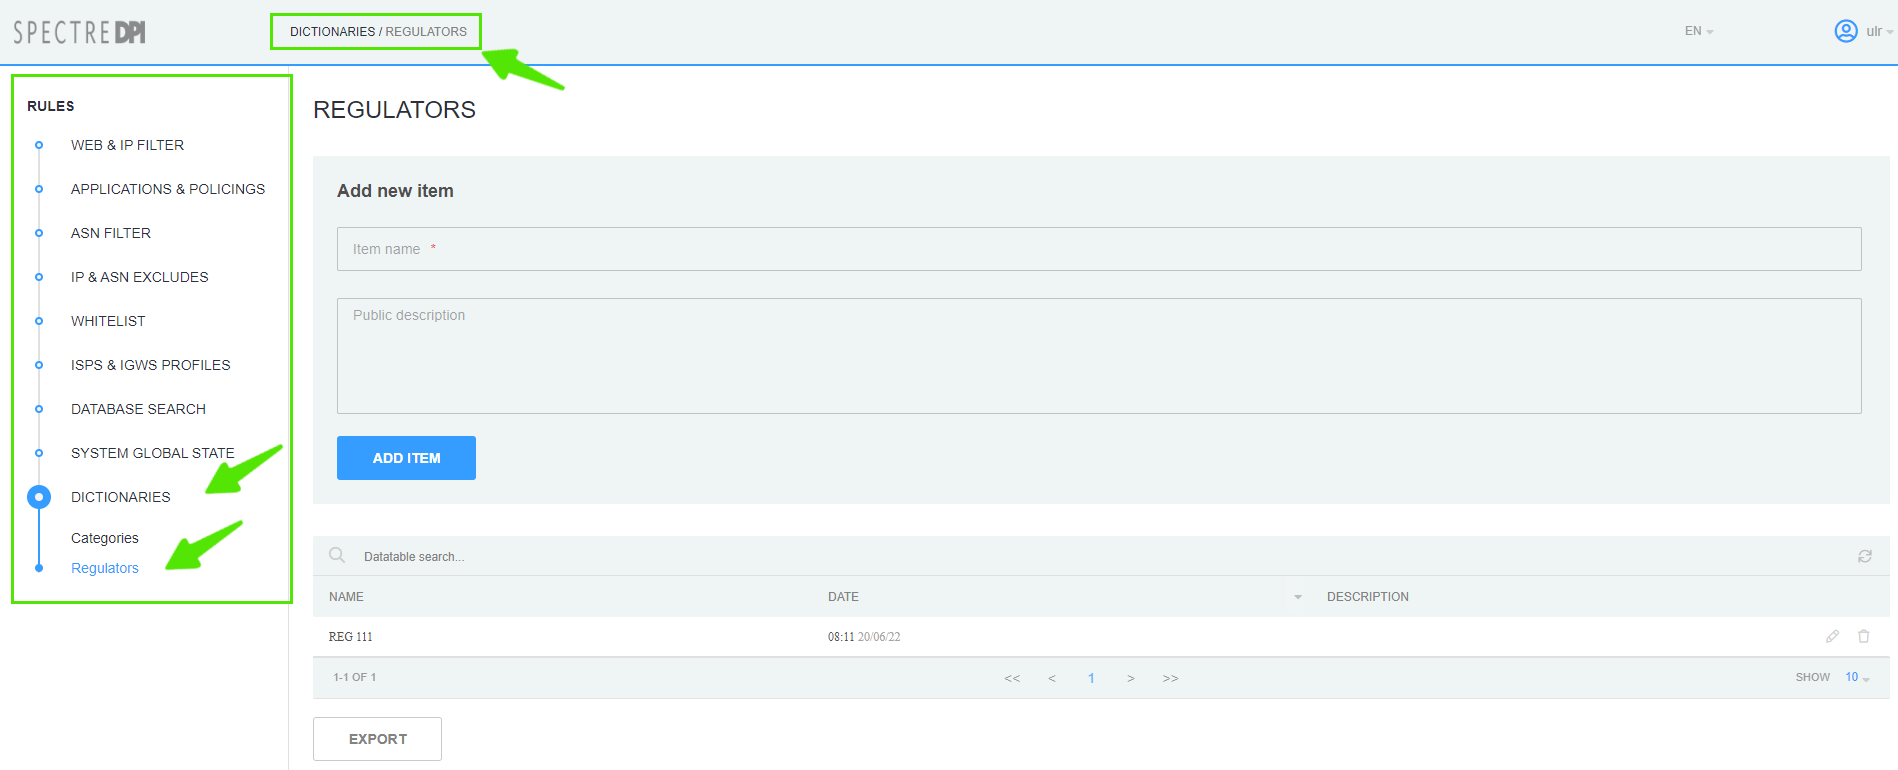Open the user account icon

pyautogui.click(x=1845, y=31)
